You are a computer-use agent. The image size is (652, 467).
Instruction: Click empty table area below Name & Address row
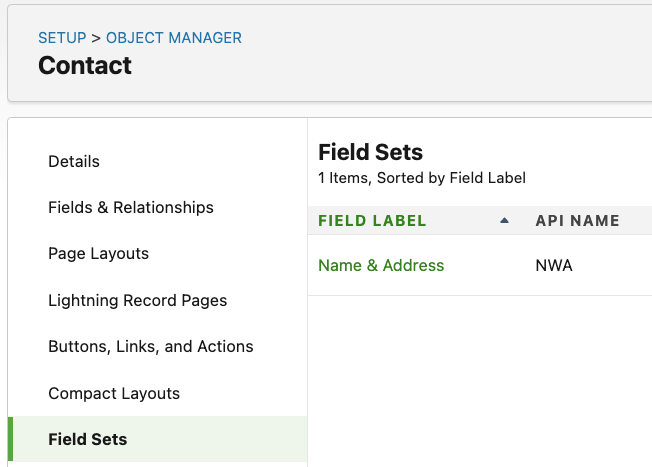(x=480, y=380)
